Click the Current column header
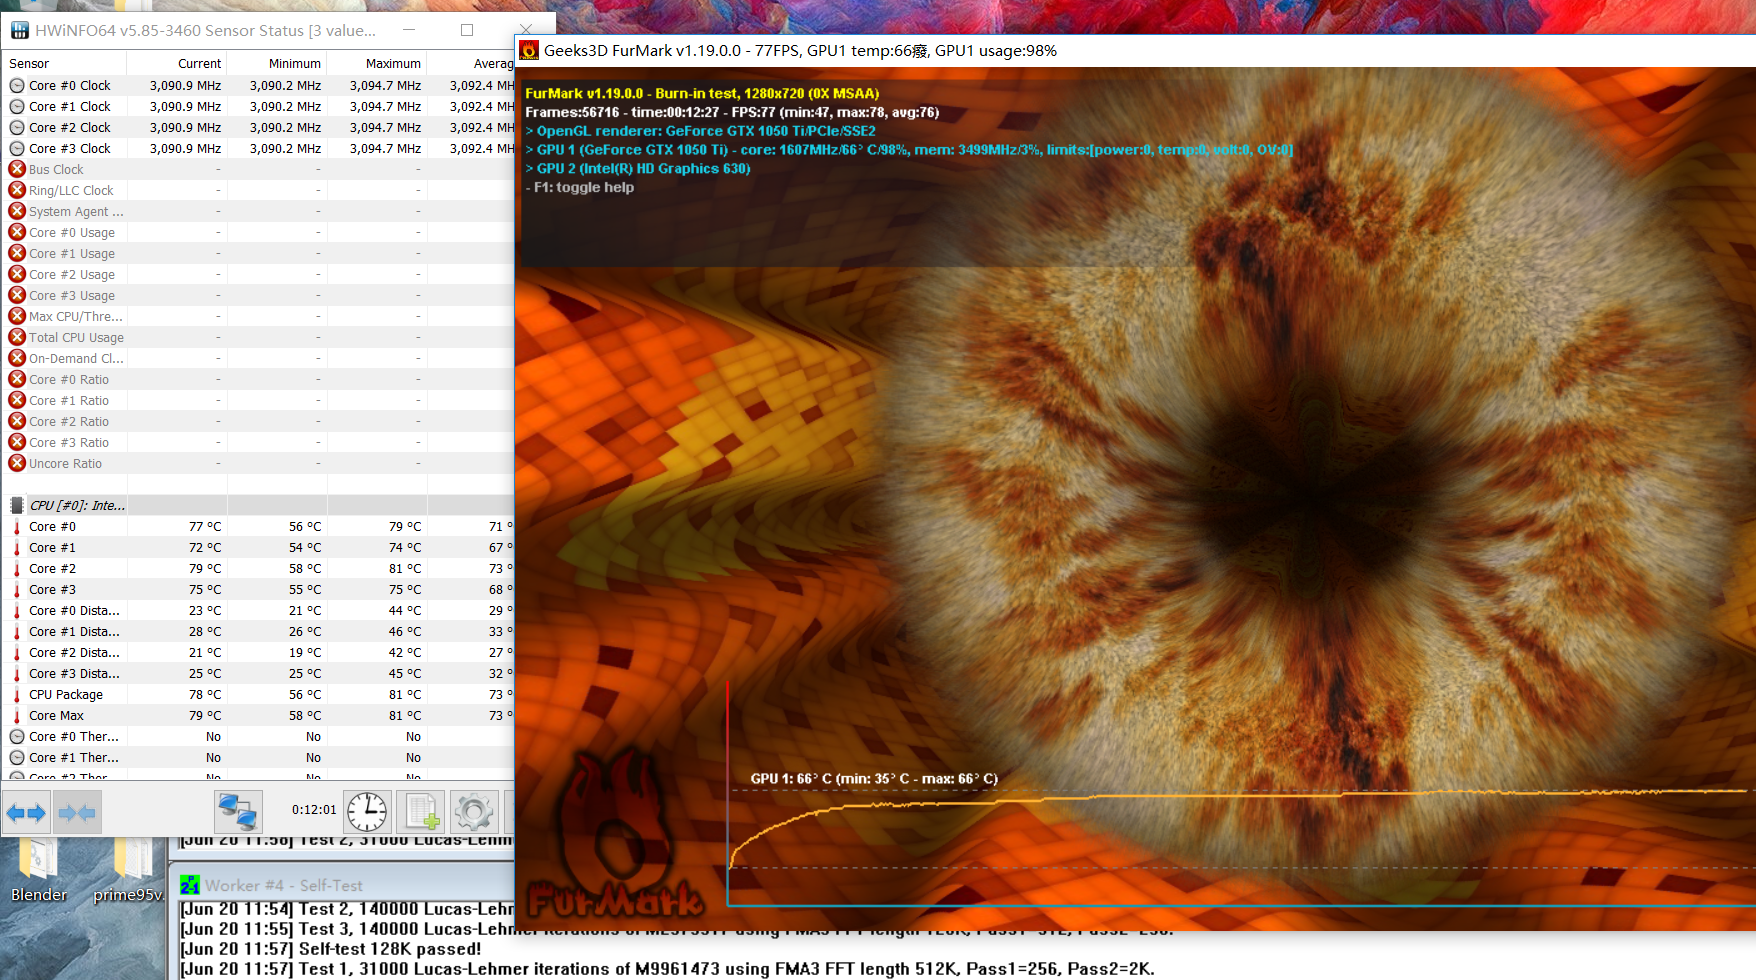 pyautogui.click(x=199, y=63)
